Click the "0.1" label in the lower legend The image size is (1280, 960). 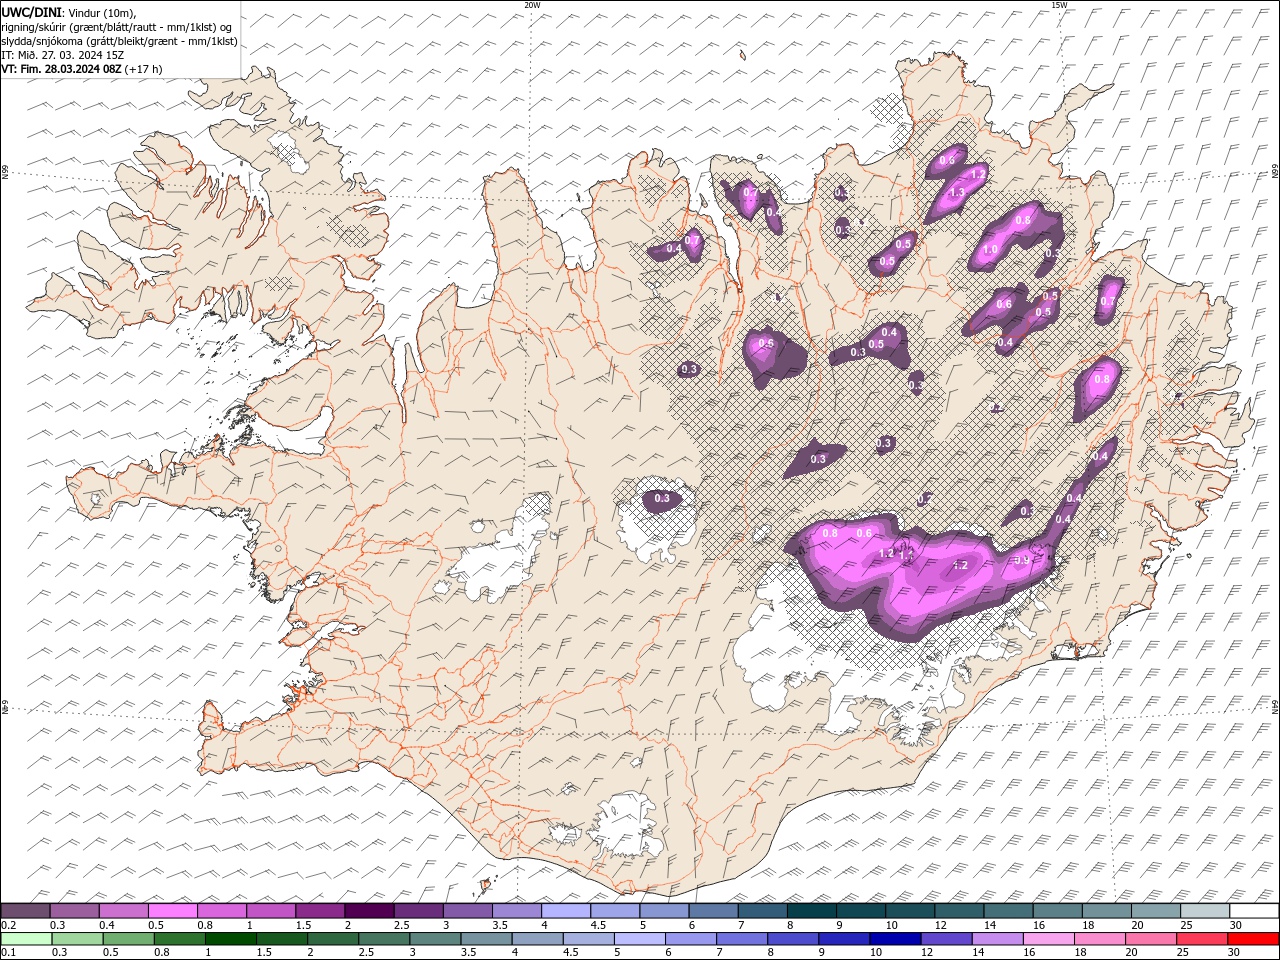point(8,953)
